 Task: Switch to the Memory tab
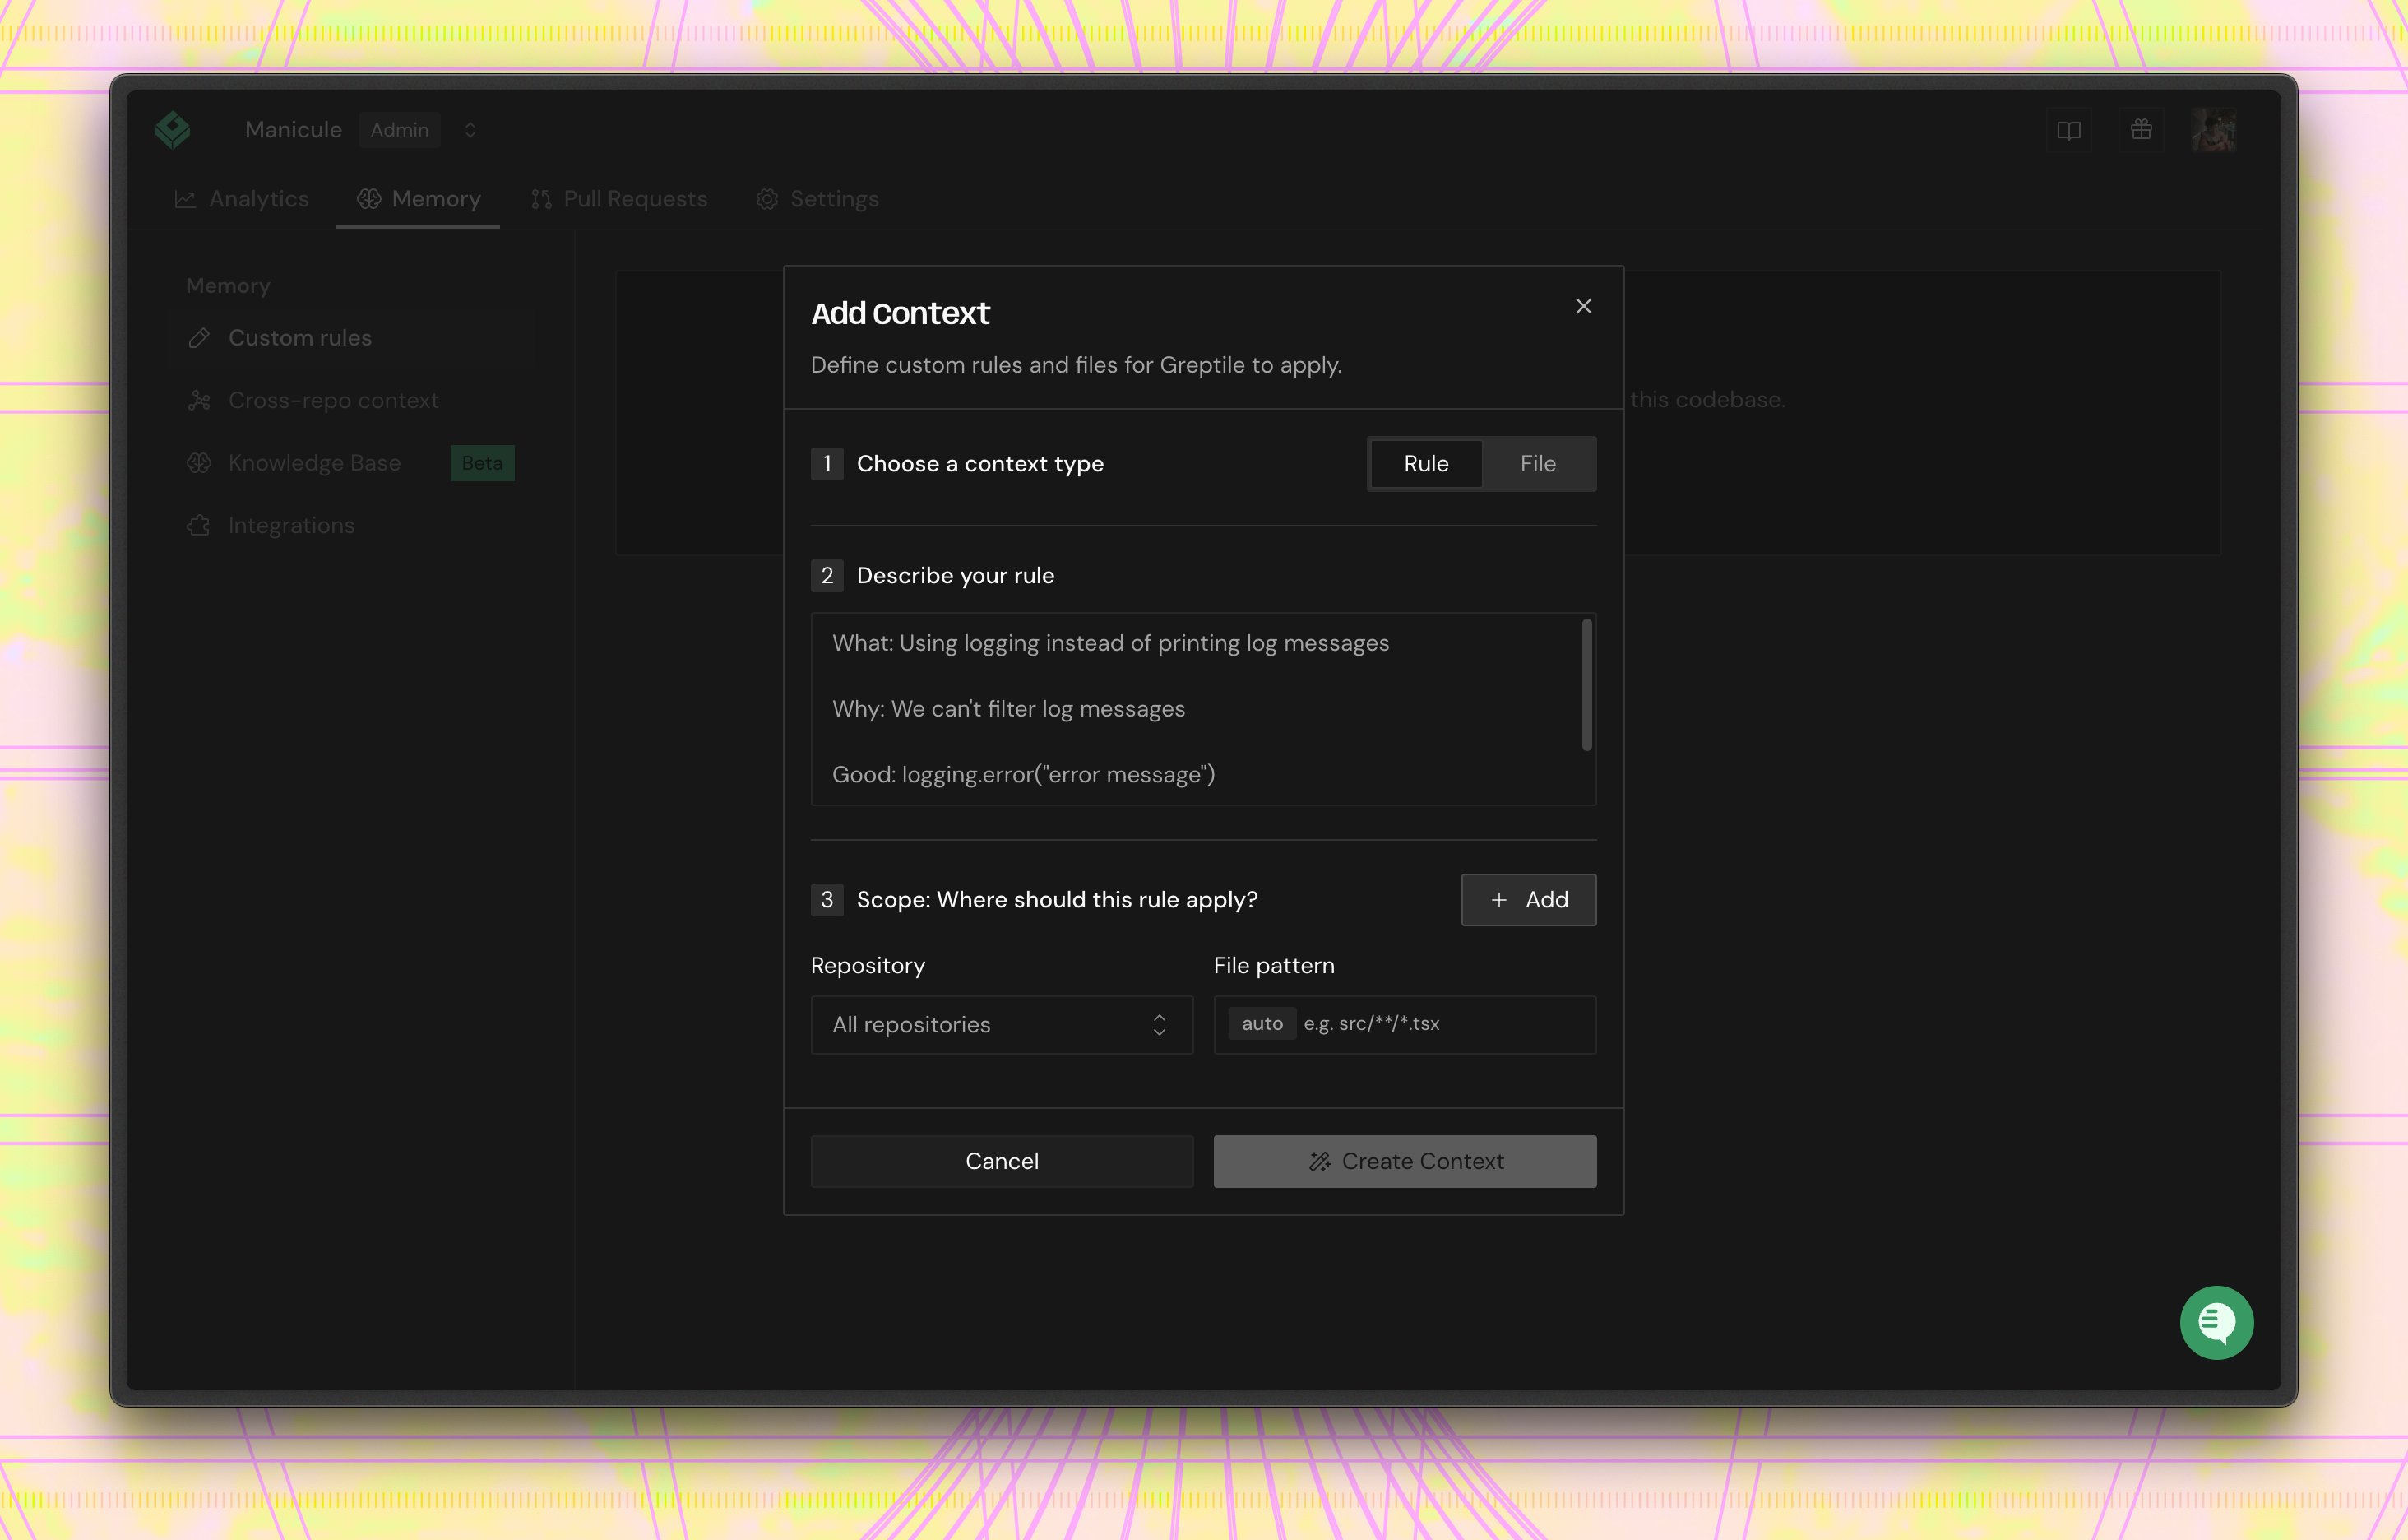(x=418, y=199)
